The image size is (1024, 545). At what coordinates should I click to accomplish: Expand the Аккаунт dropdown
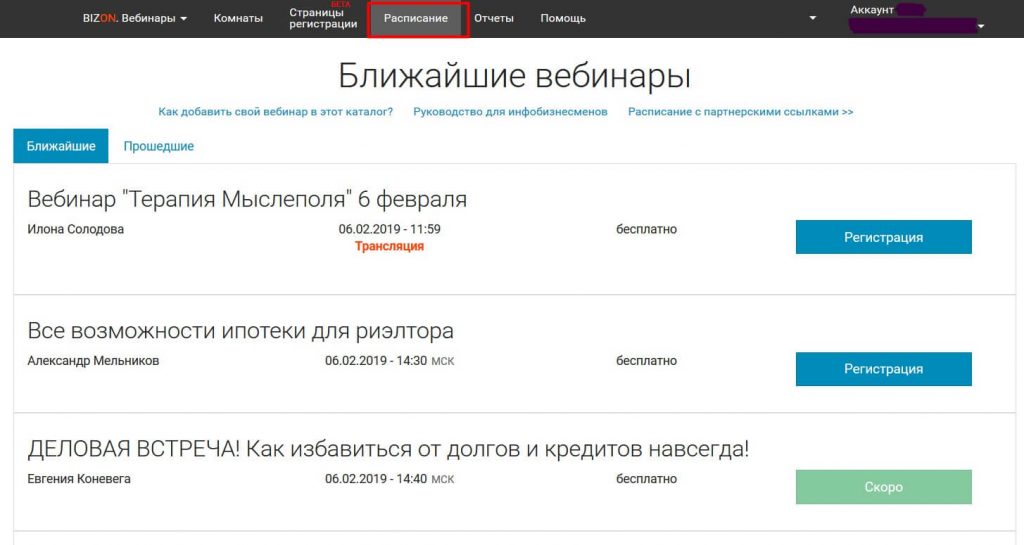pos(915,19)
